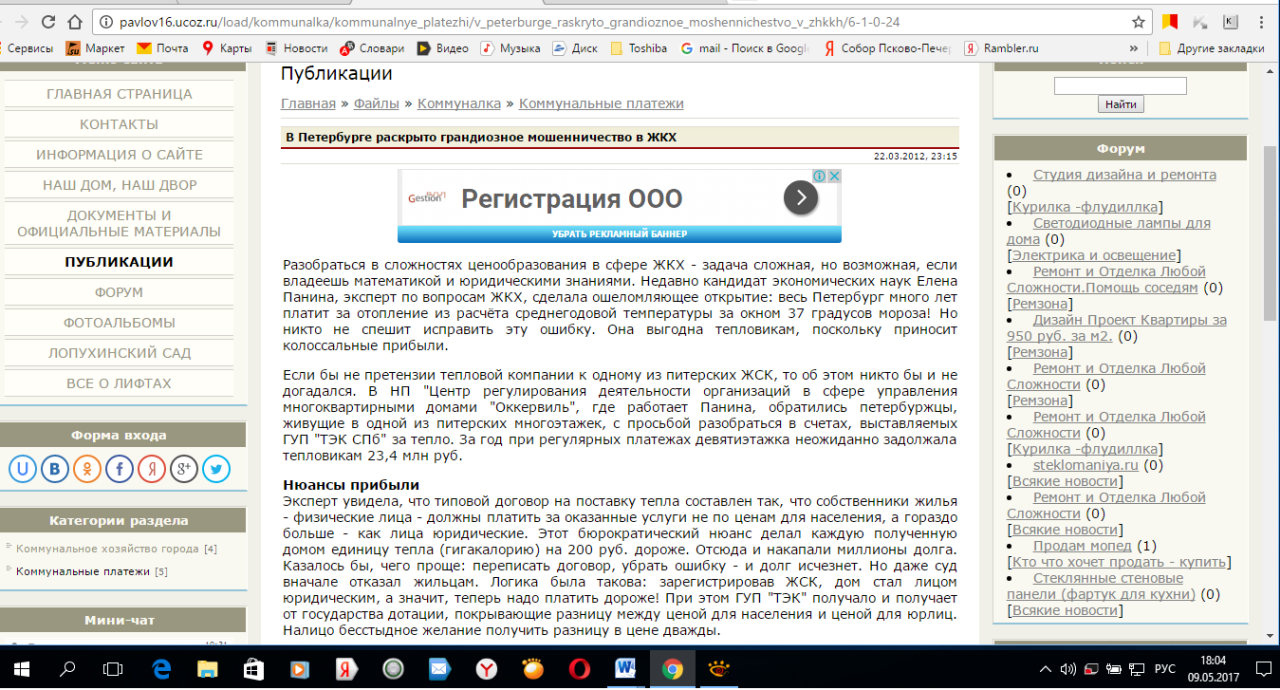Switch the input language РУС indicator
The image size is (1280, 690).
[x=1165, y=668]
